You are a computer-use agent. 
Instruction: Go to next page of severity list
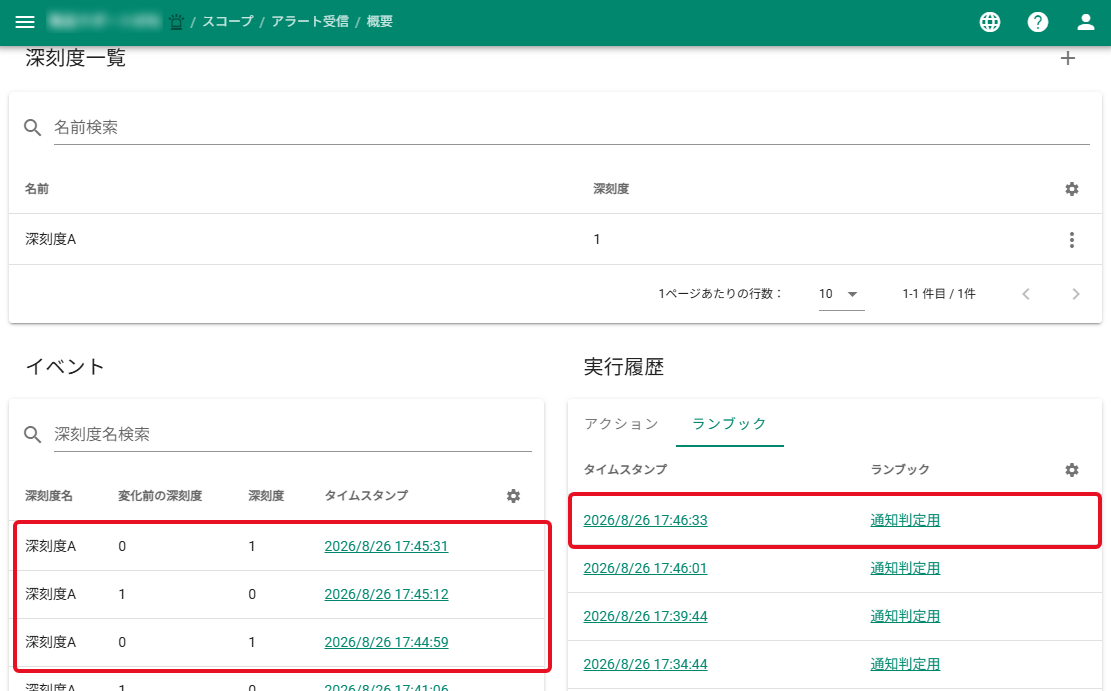(1076, 294)
